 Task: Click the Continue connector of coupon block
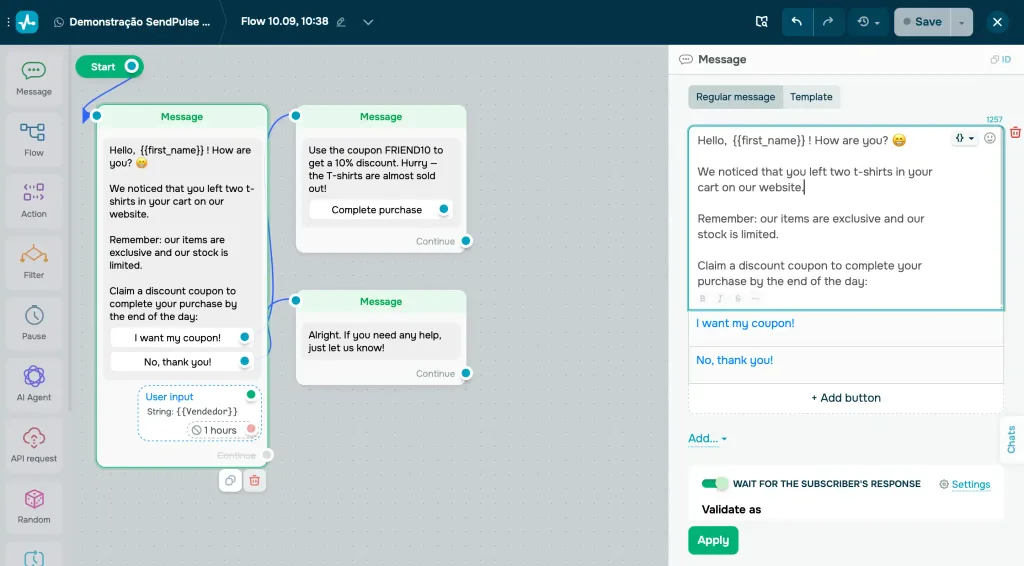click(466, 241)
